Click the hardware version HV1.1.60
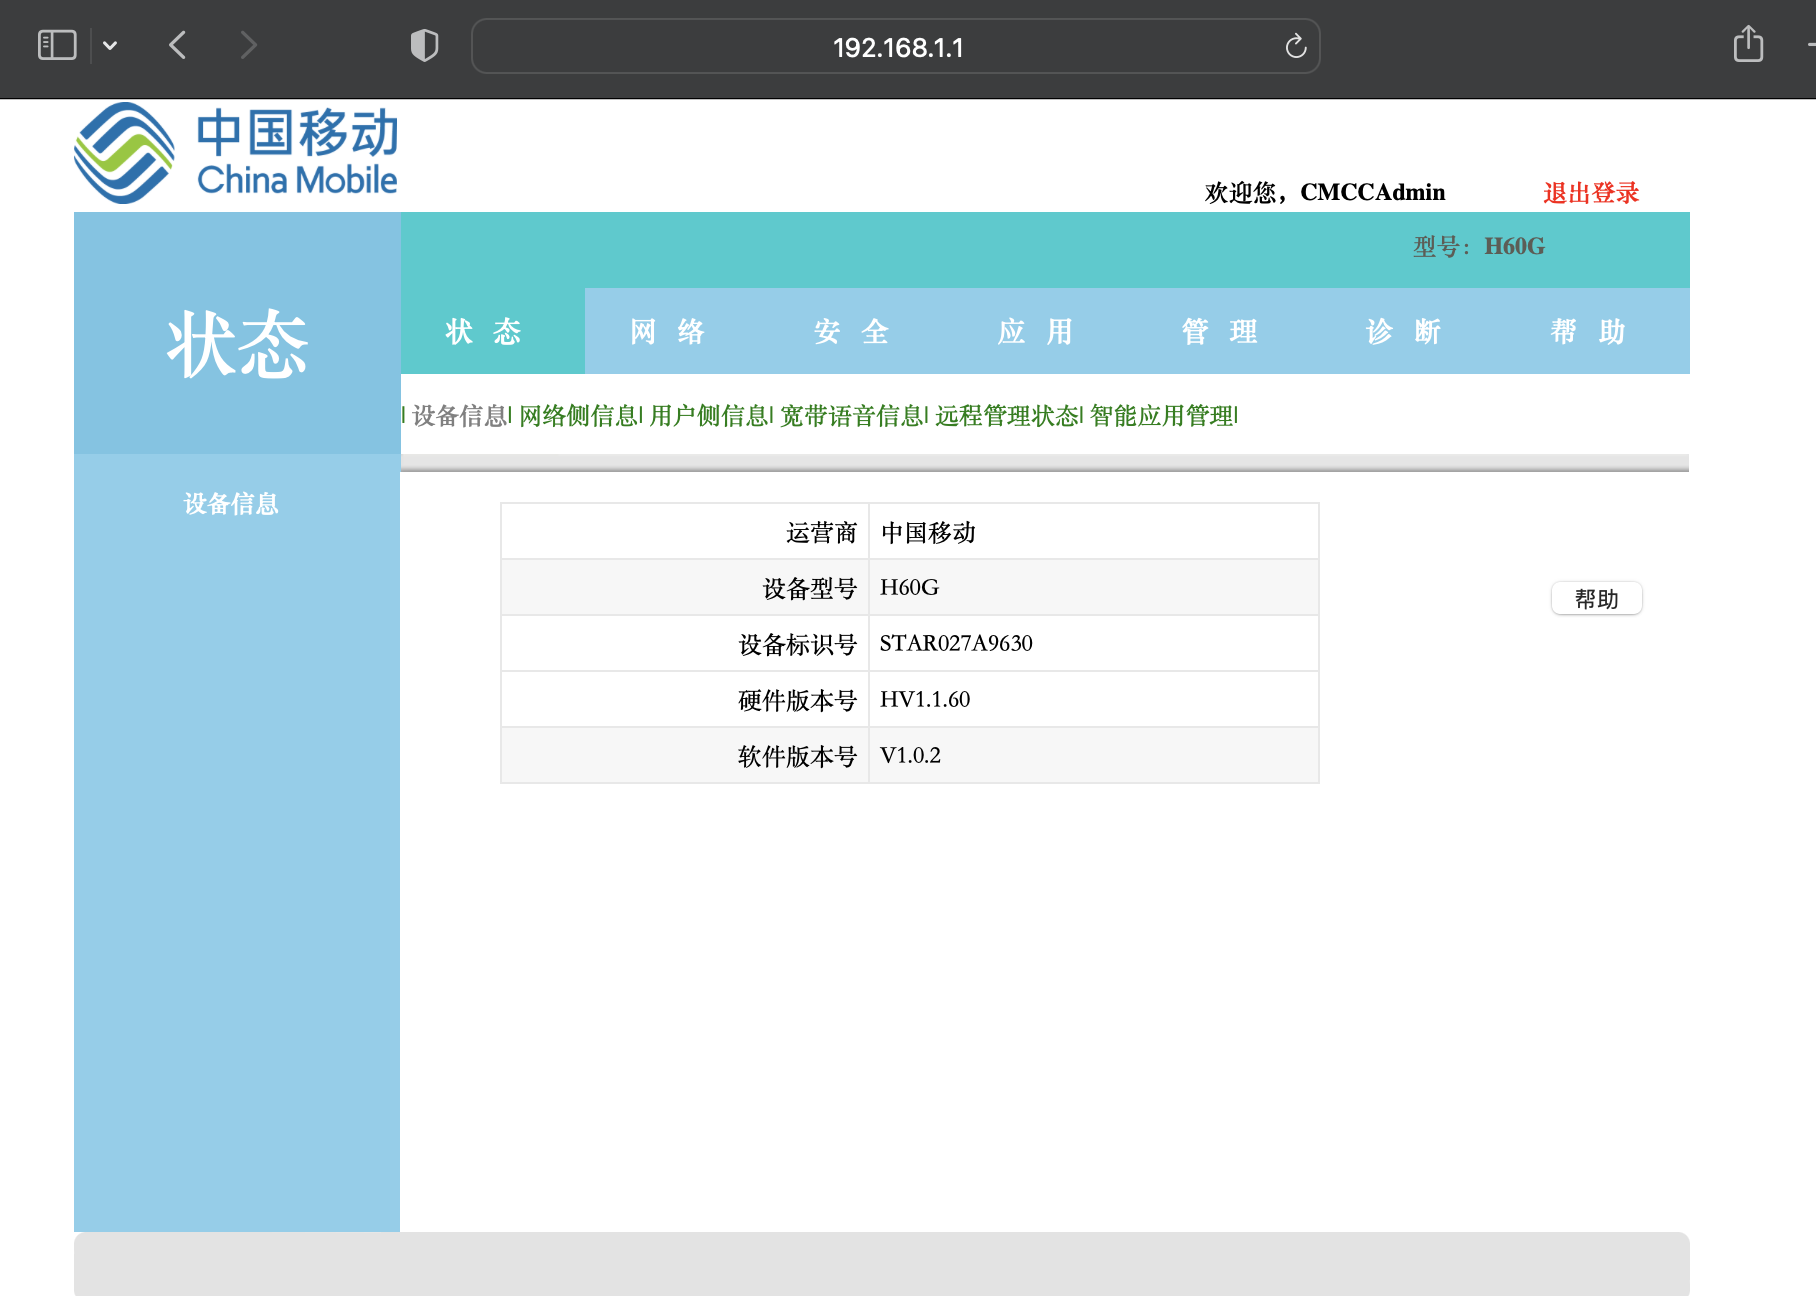The image size is (1816, 1296). coord(925,700)
